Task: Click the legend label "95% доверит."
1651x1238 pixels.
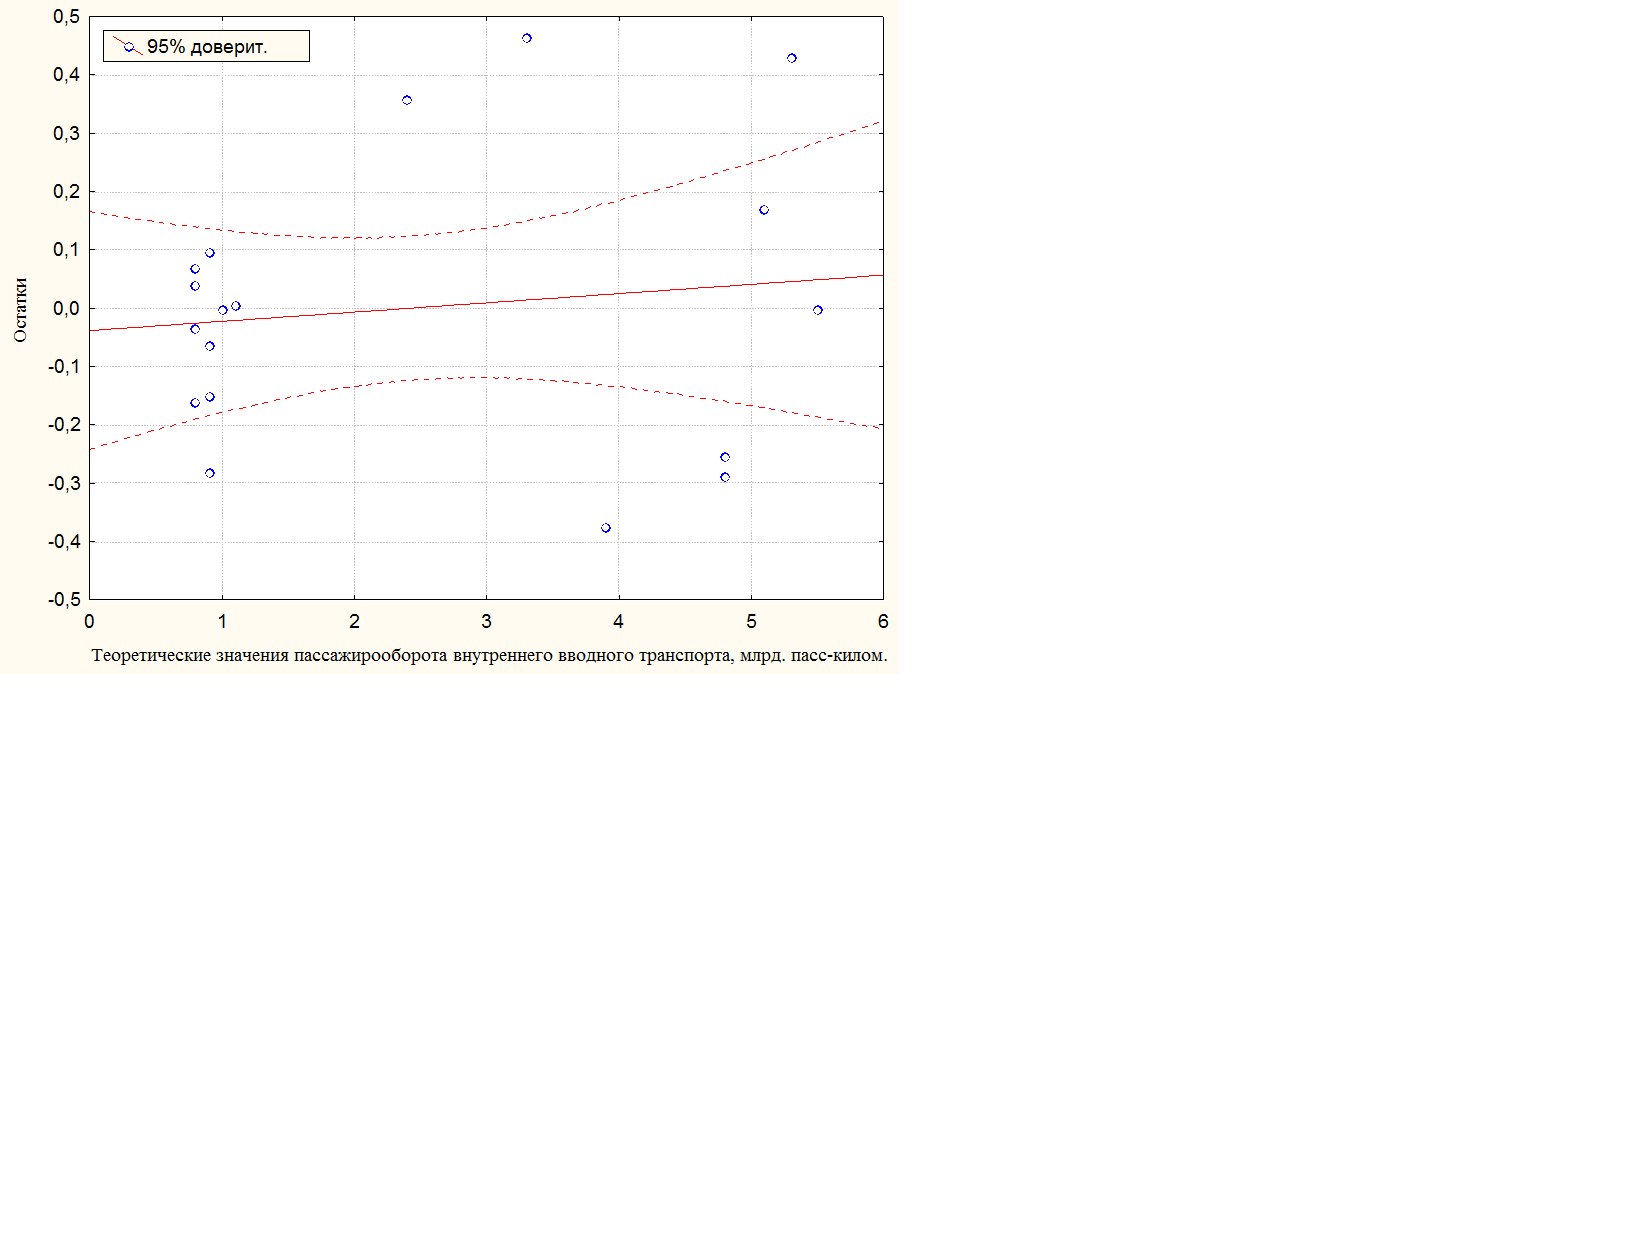Action: click(x=207, y=47)
